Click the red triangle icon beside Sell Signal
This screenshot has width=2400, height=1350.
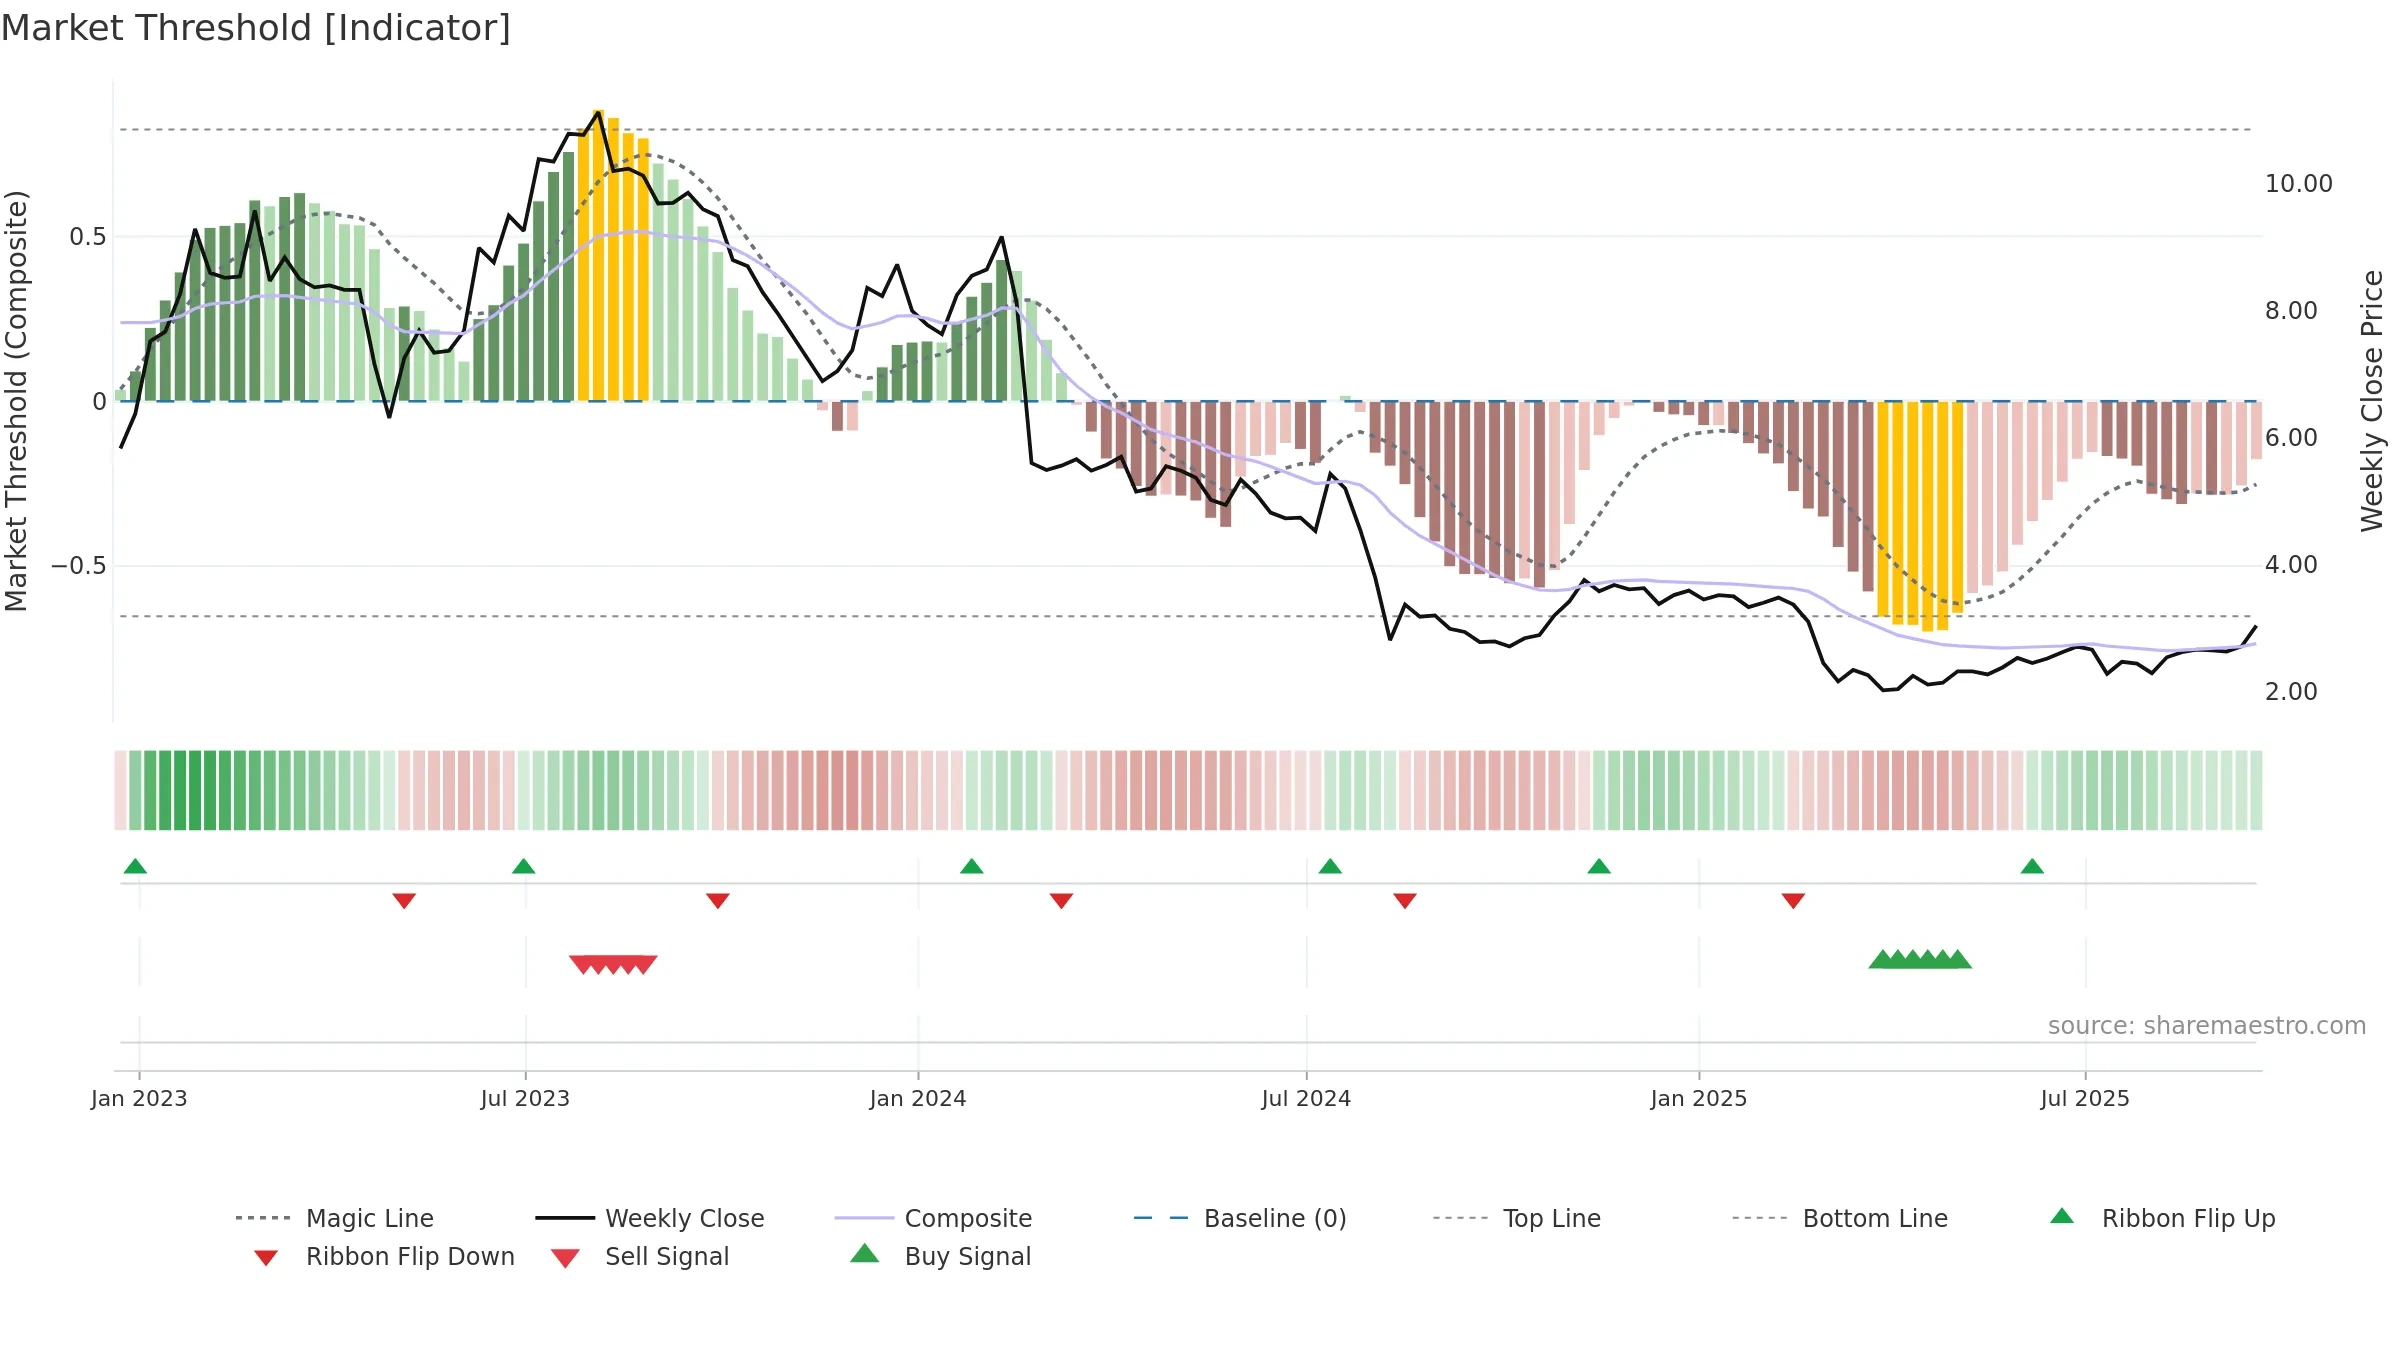click(565, 1258)
